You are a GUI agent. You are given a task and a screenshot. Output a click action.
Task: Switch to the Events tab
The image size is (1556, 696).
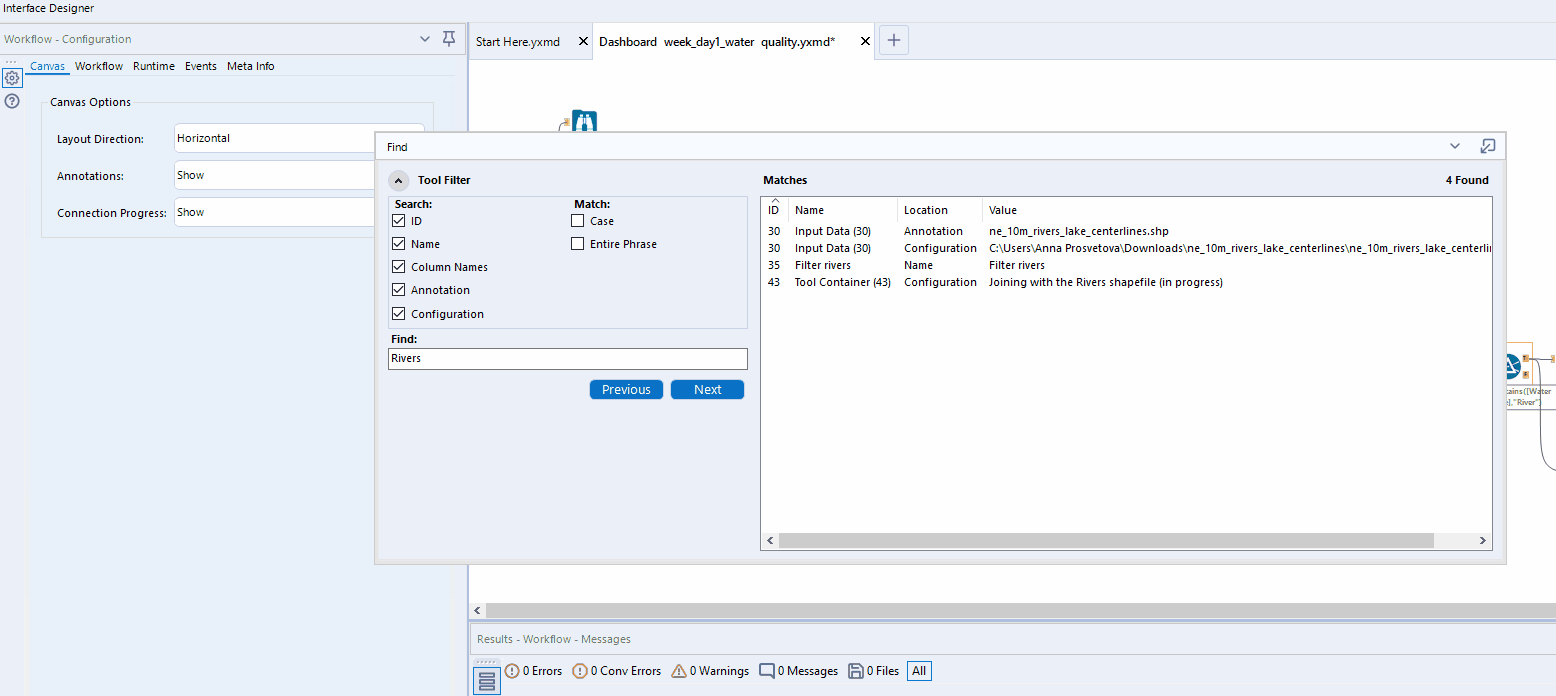[x=201, y=66]
